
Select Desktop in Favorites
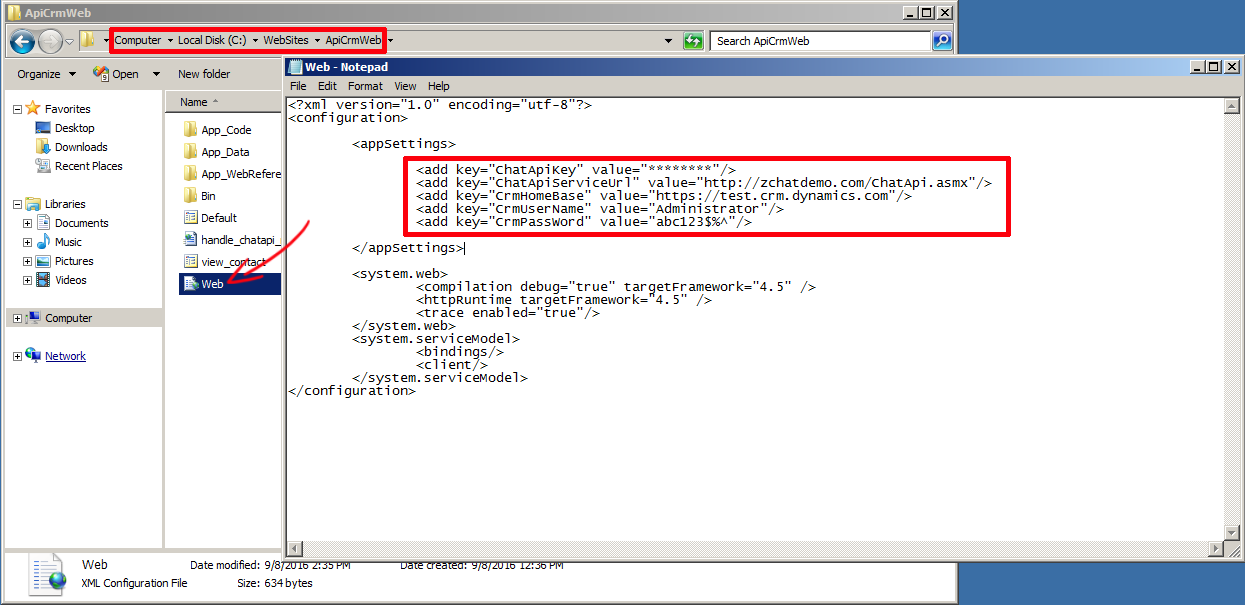point(74,128)
